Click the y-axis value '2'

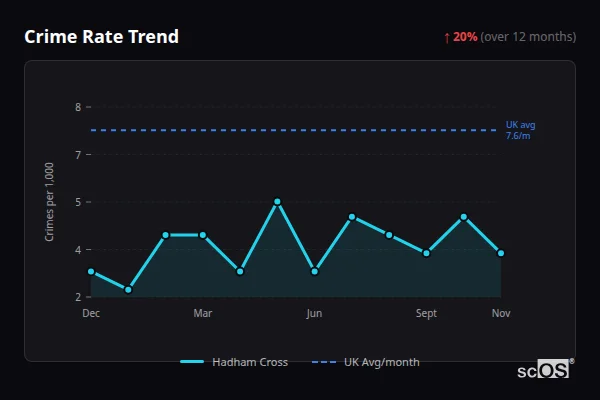point(78,297)
